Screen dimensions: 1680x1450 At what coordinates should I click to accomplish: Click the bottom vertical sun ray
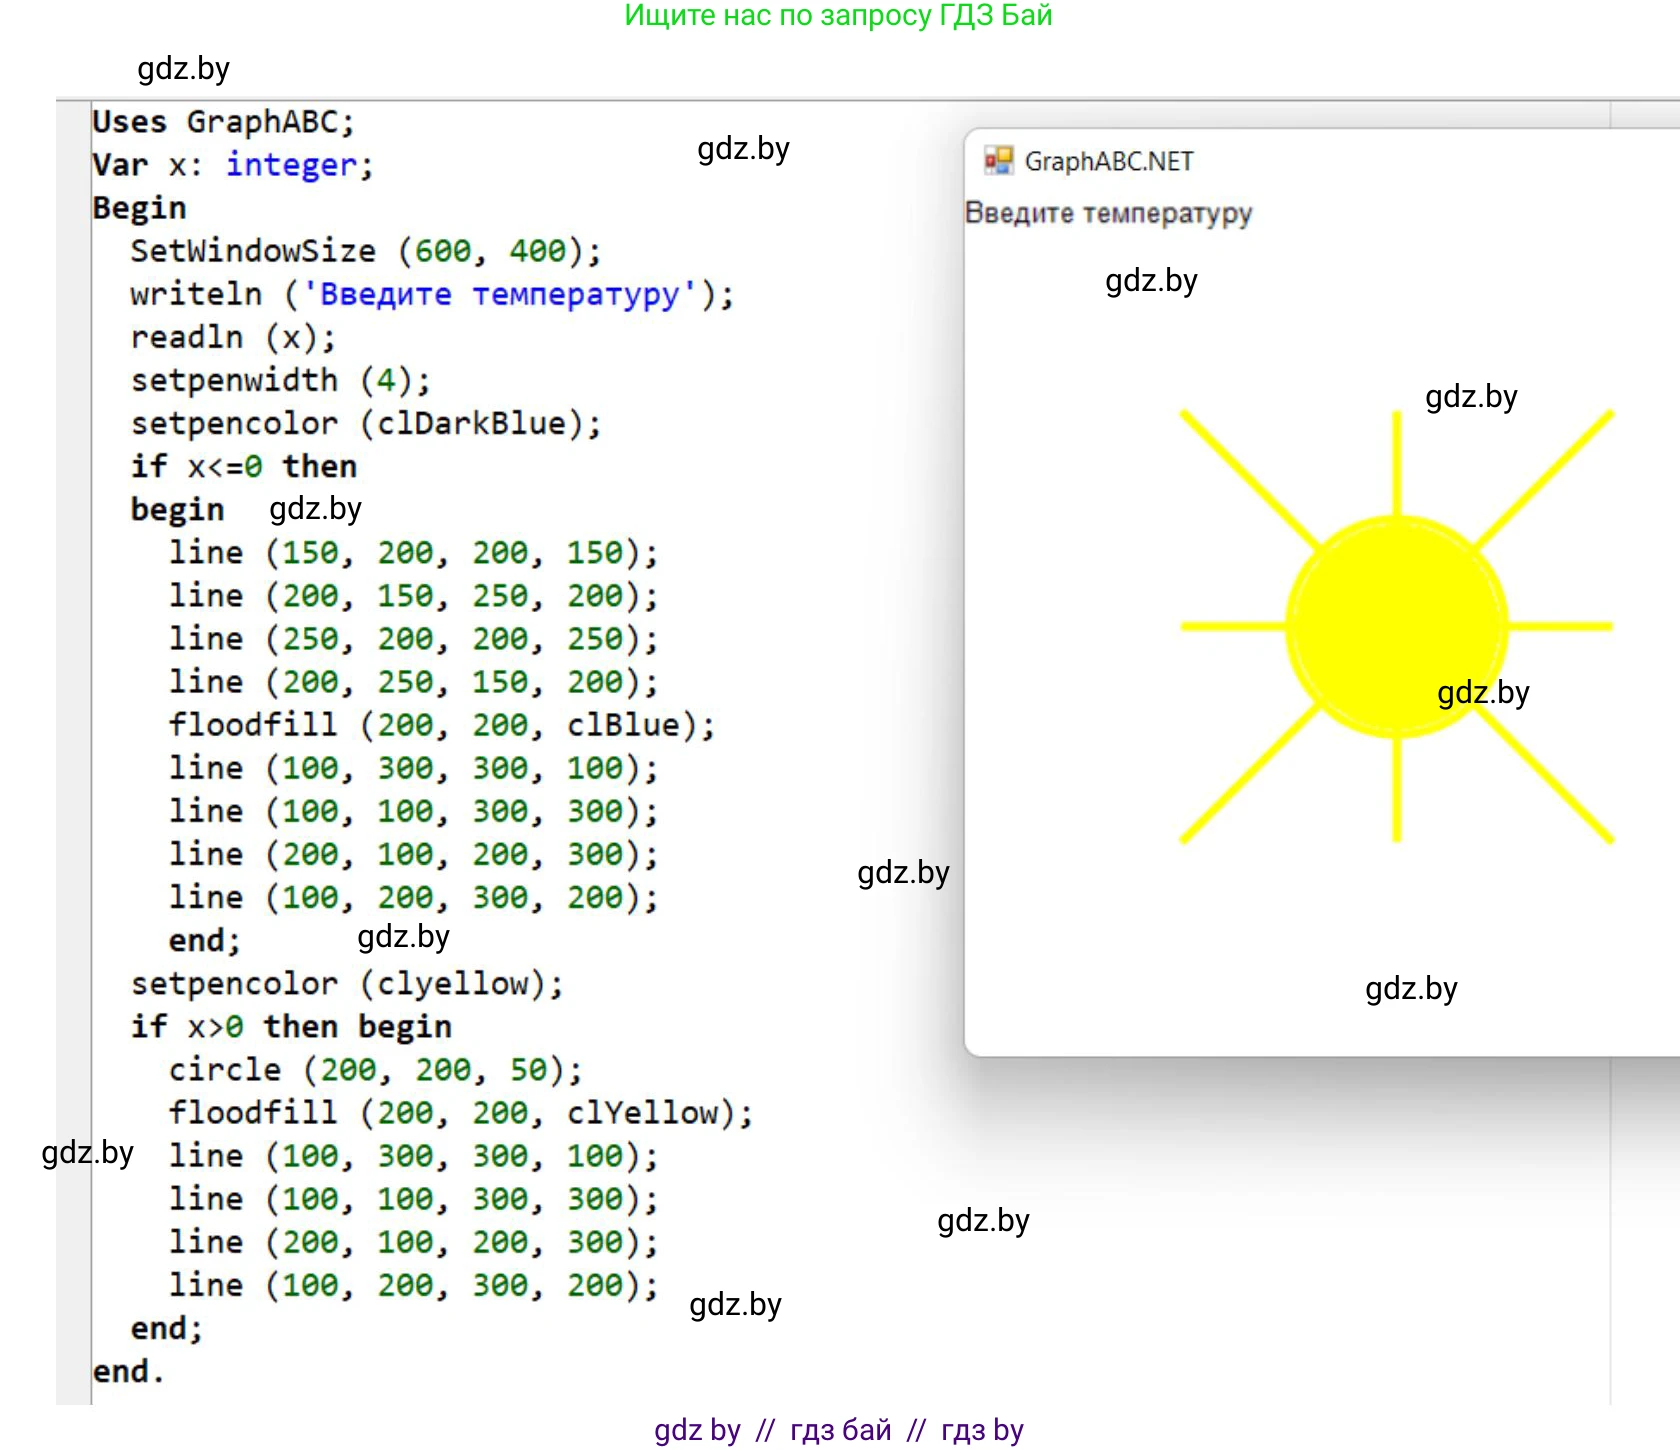point(1396,790)
